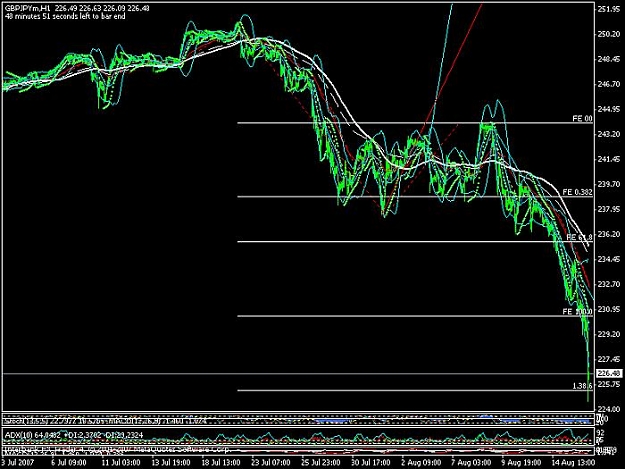Click the 232.70 price axis label
The image size is (625, 469).
tap(609, 284)
